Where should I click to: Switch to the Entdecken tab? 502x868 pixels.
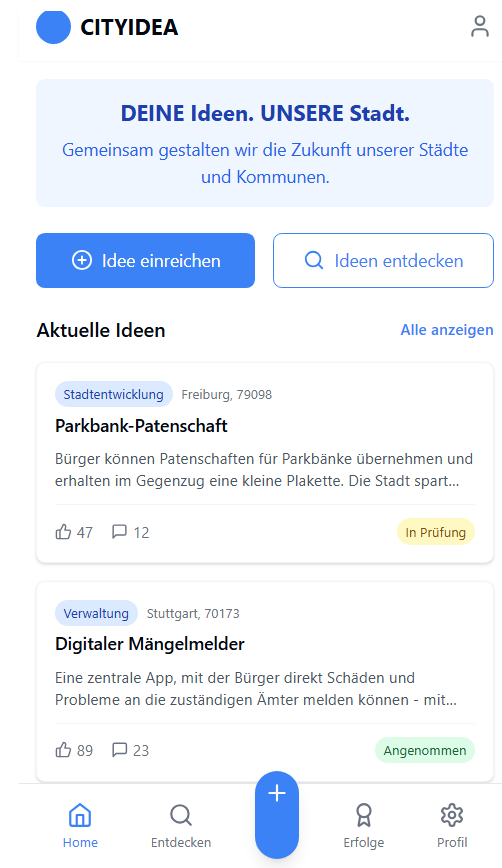(x=181, y=826)
